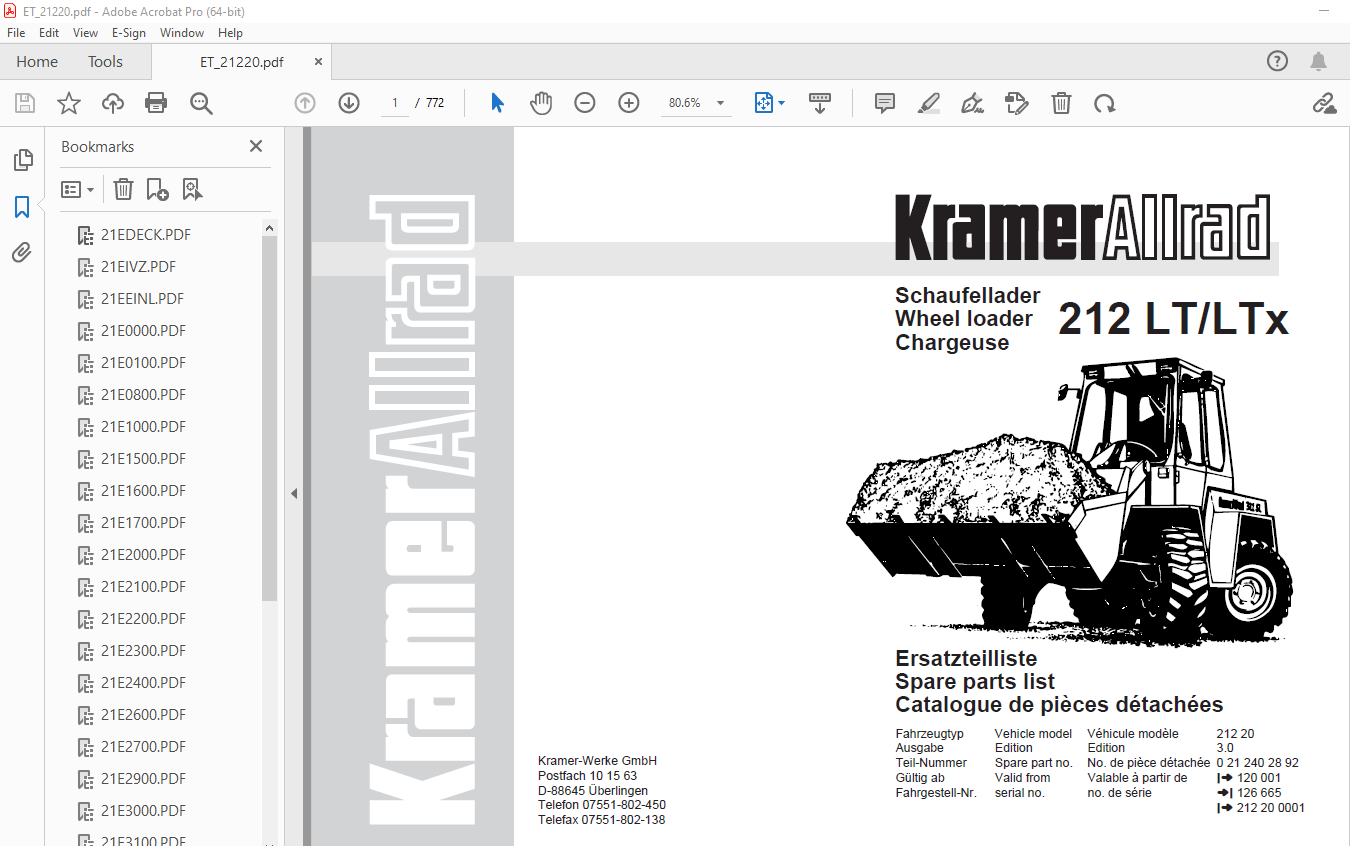This screenshot has width=1350, height=846.
Task: Open bookmark 21EDECK.PDF
Action: coord(145,235)
